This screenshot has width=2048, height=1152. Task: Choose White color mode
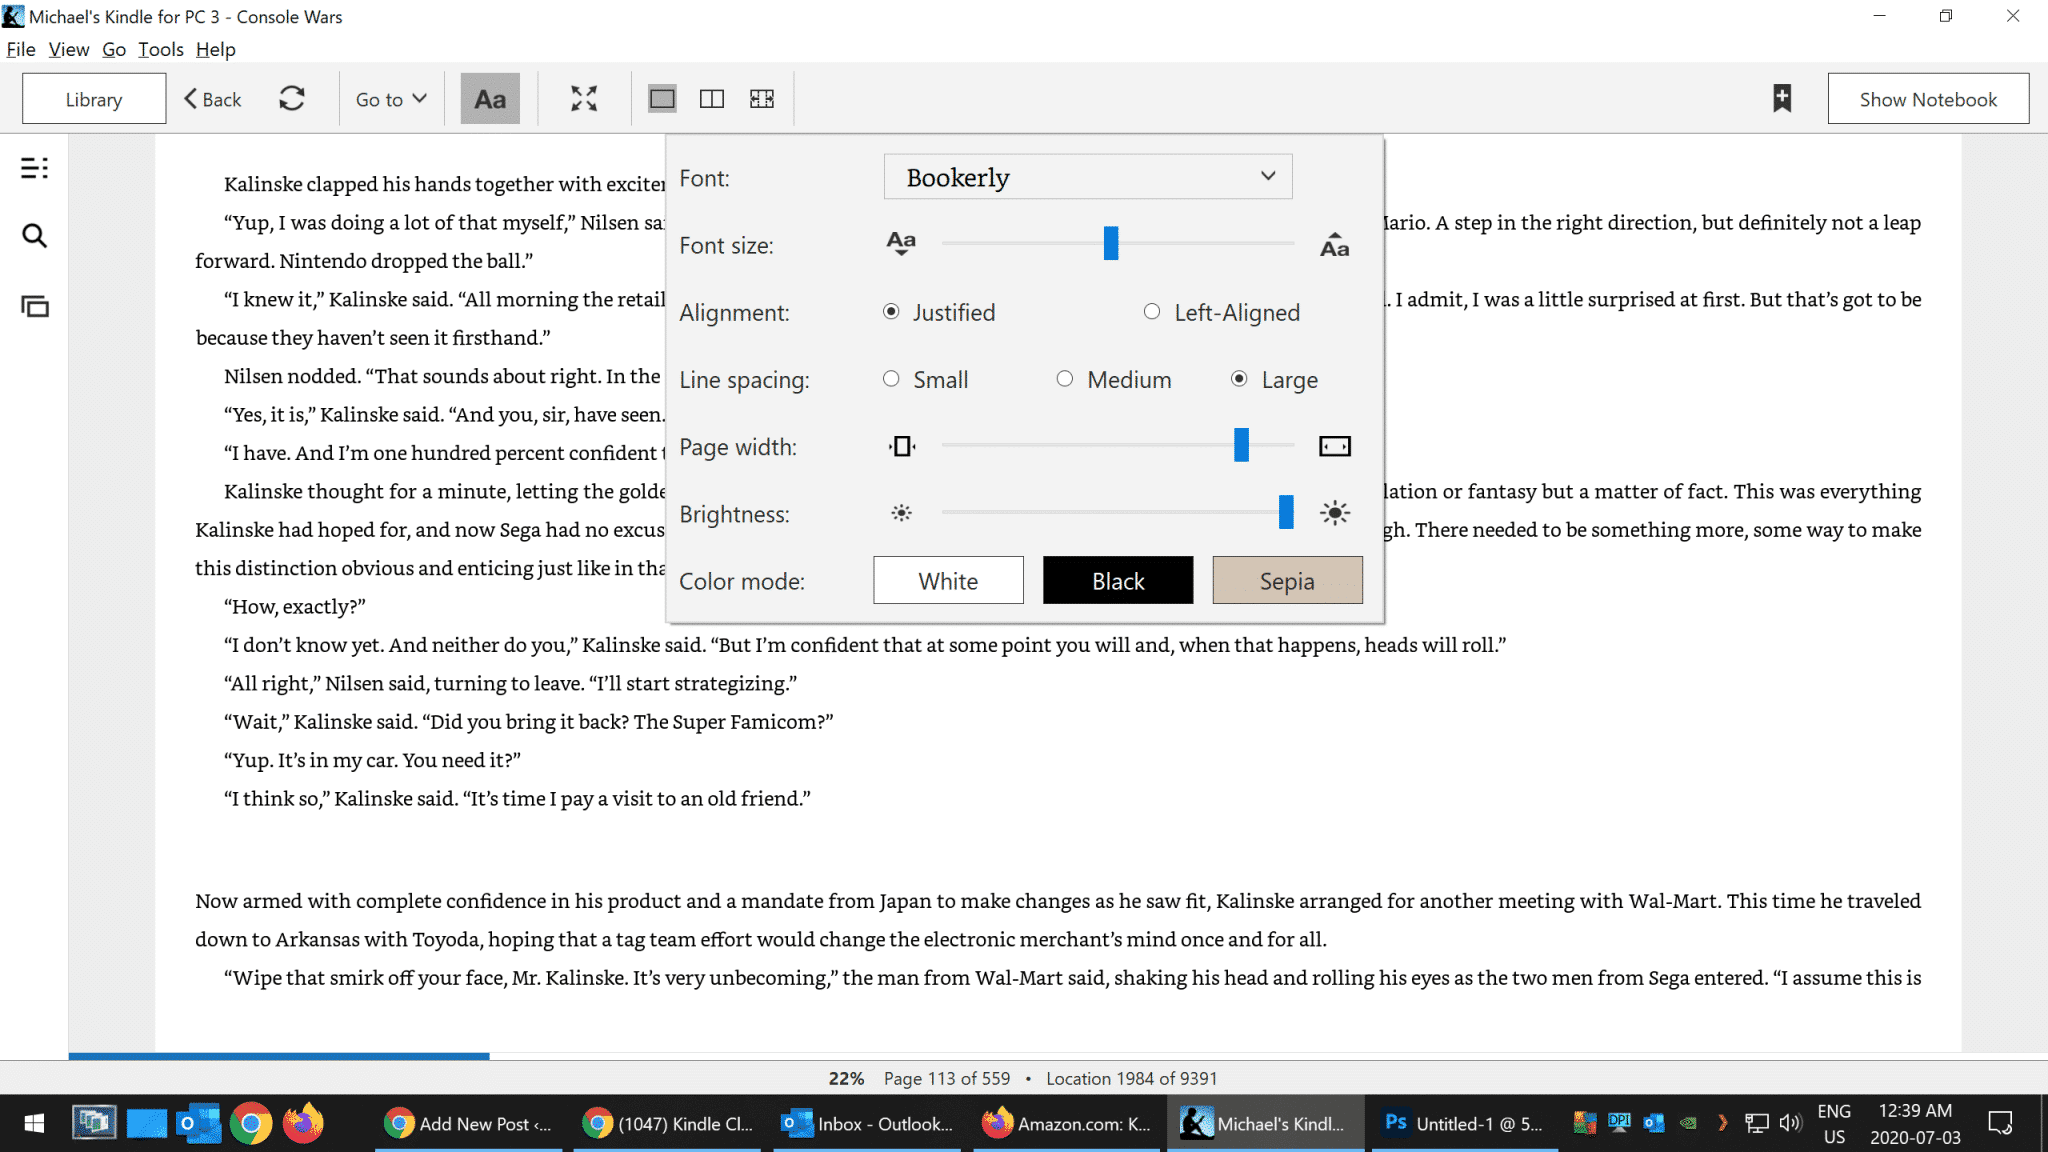(x=948, y=580)
